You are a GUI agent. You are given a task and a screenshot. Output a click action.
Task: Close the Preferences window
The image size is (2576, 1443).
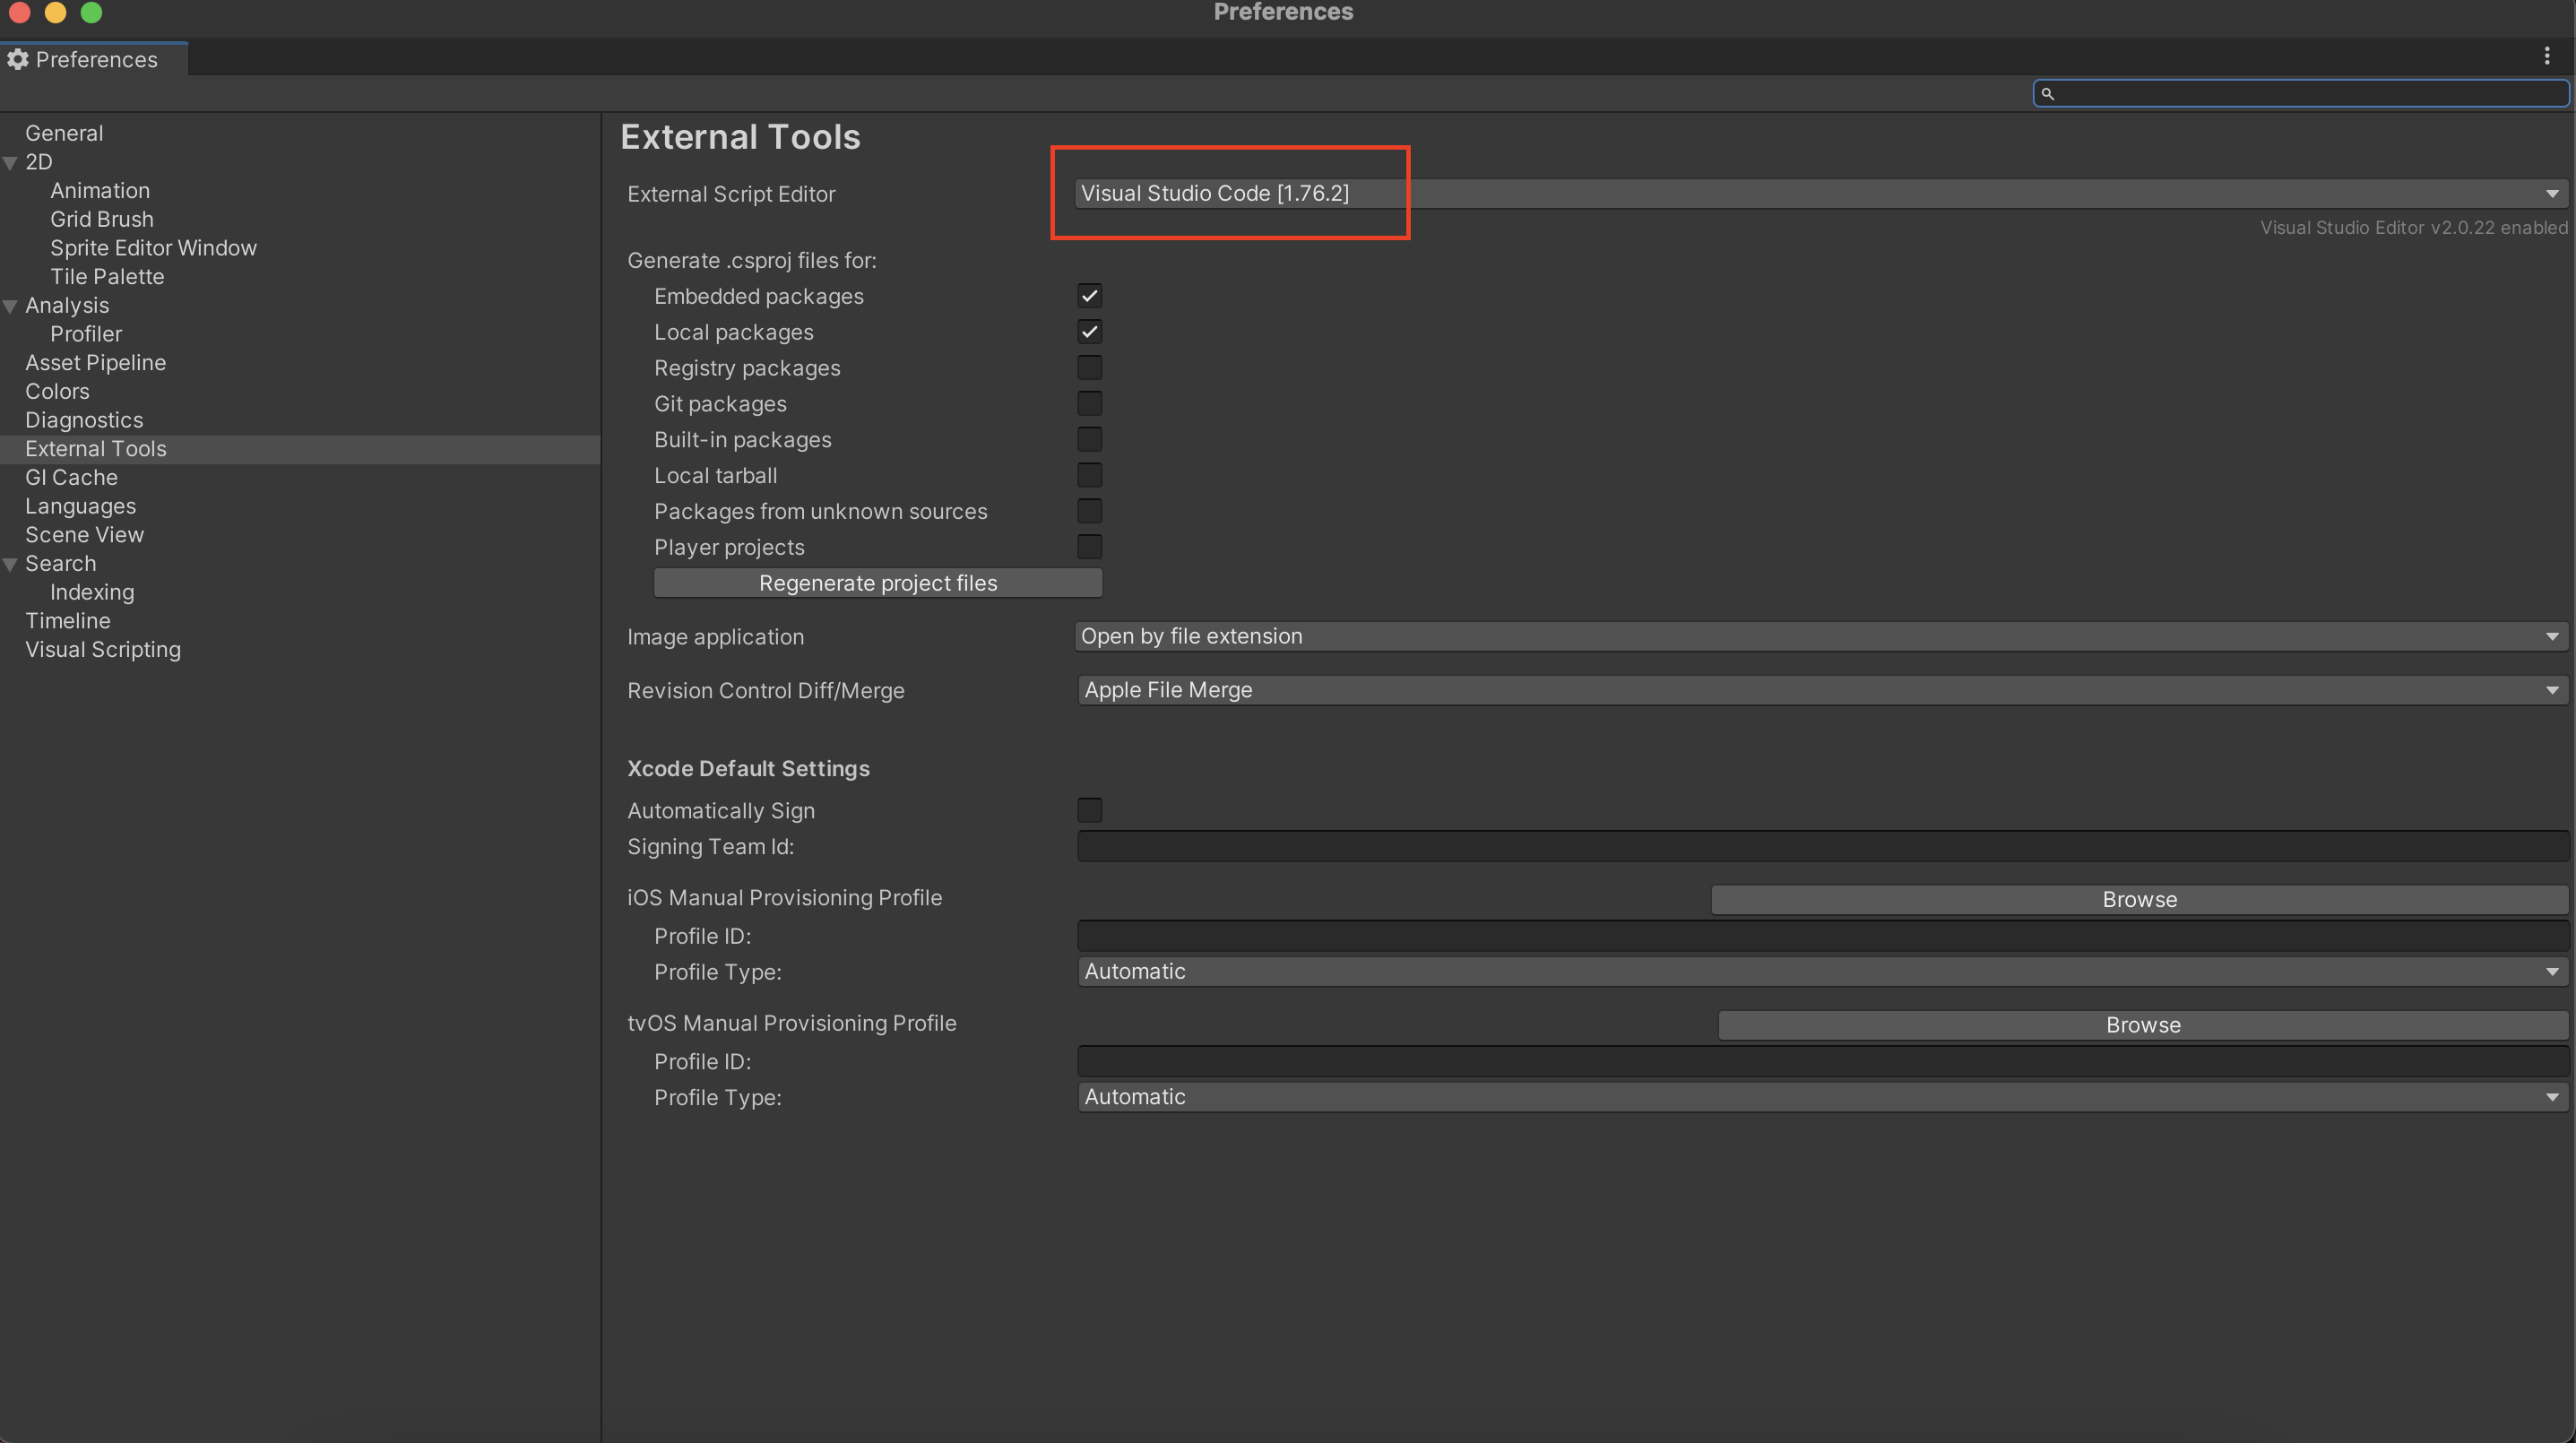click(x=19, y=12)
